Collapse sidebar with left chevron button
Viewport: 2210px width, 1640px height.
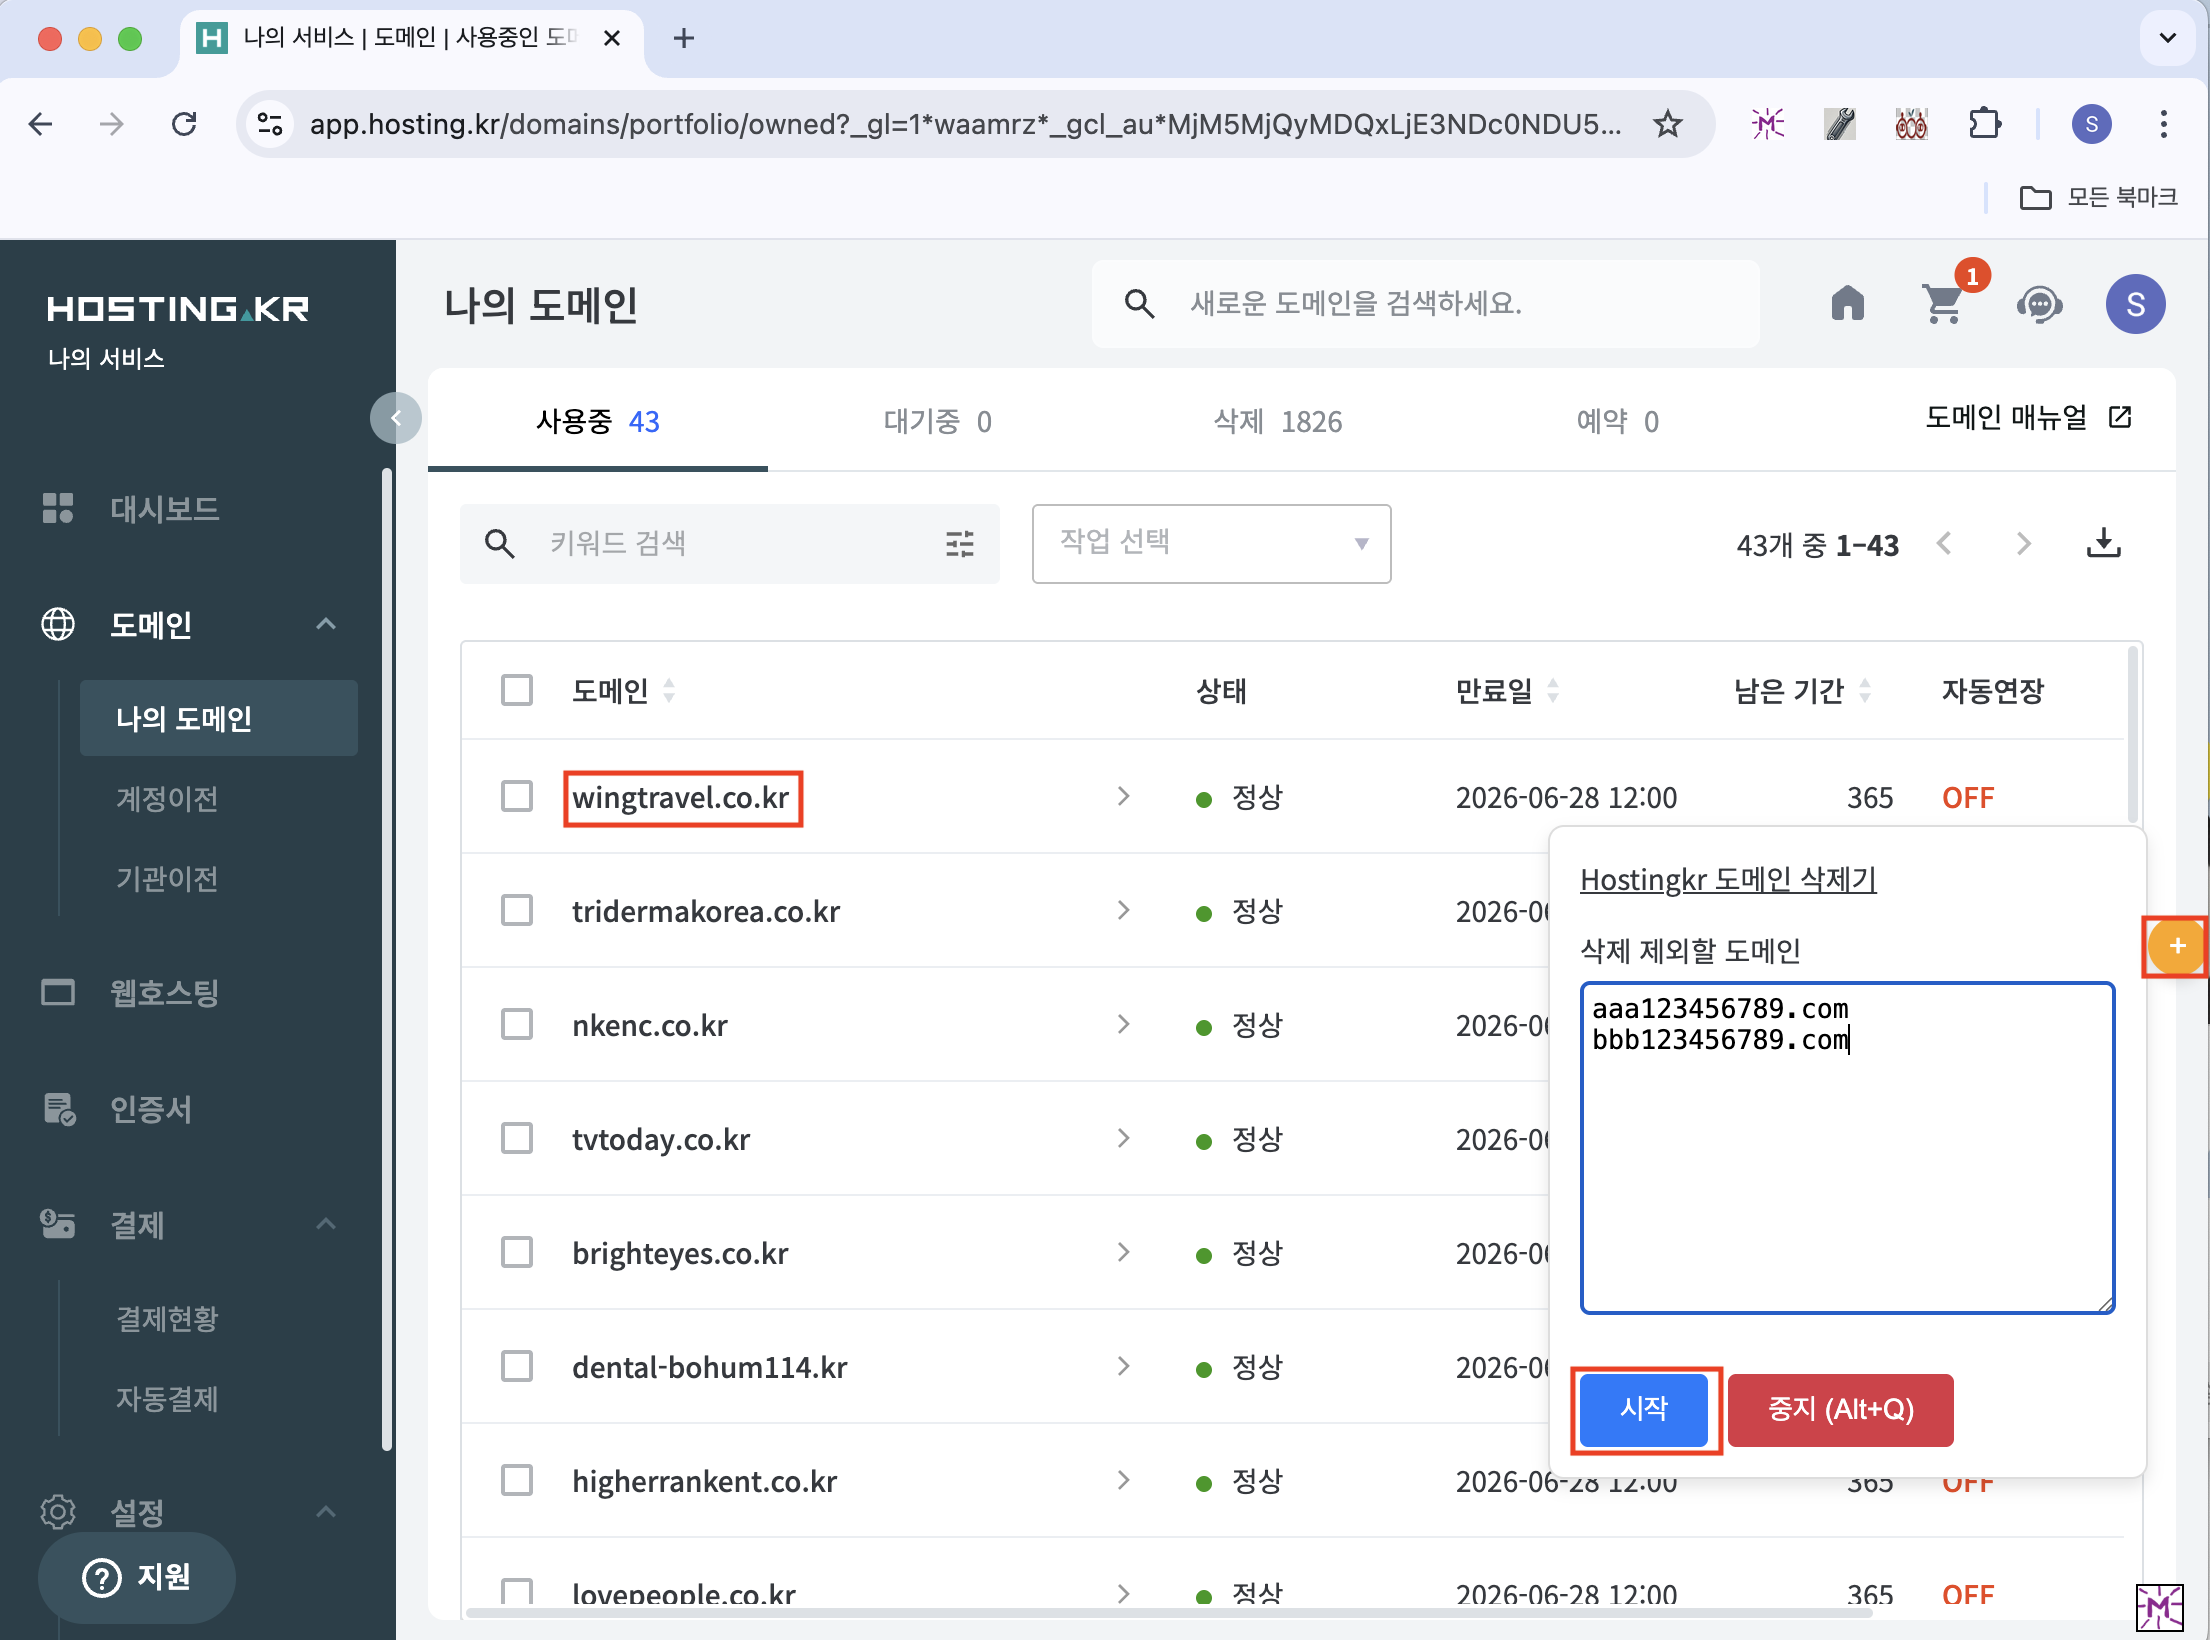[396, 418]
